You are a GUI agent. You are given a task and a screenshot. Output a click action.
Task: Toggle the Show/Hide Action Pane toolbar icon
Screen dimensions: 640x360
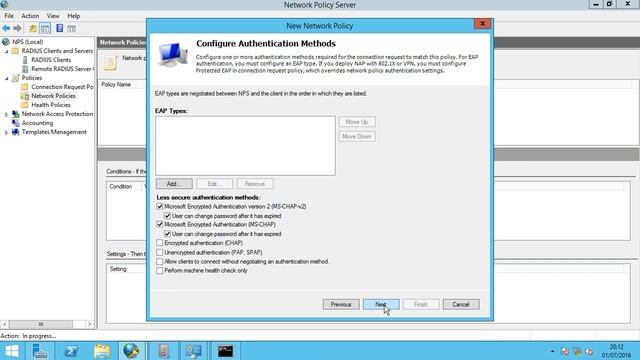(x=71, y=28)
